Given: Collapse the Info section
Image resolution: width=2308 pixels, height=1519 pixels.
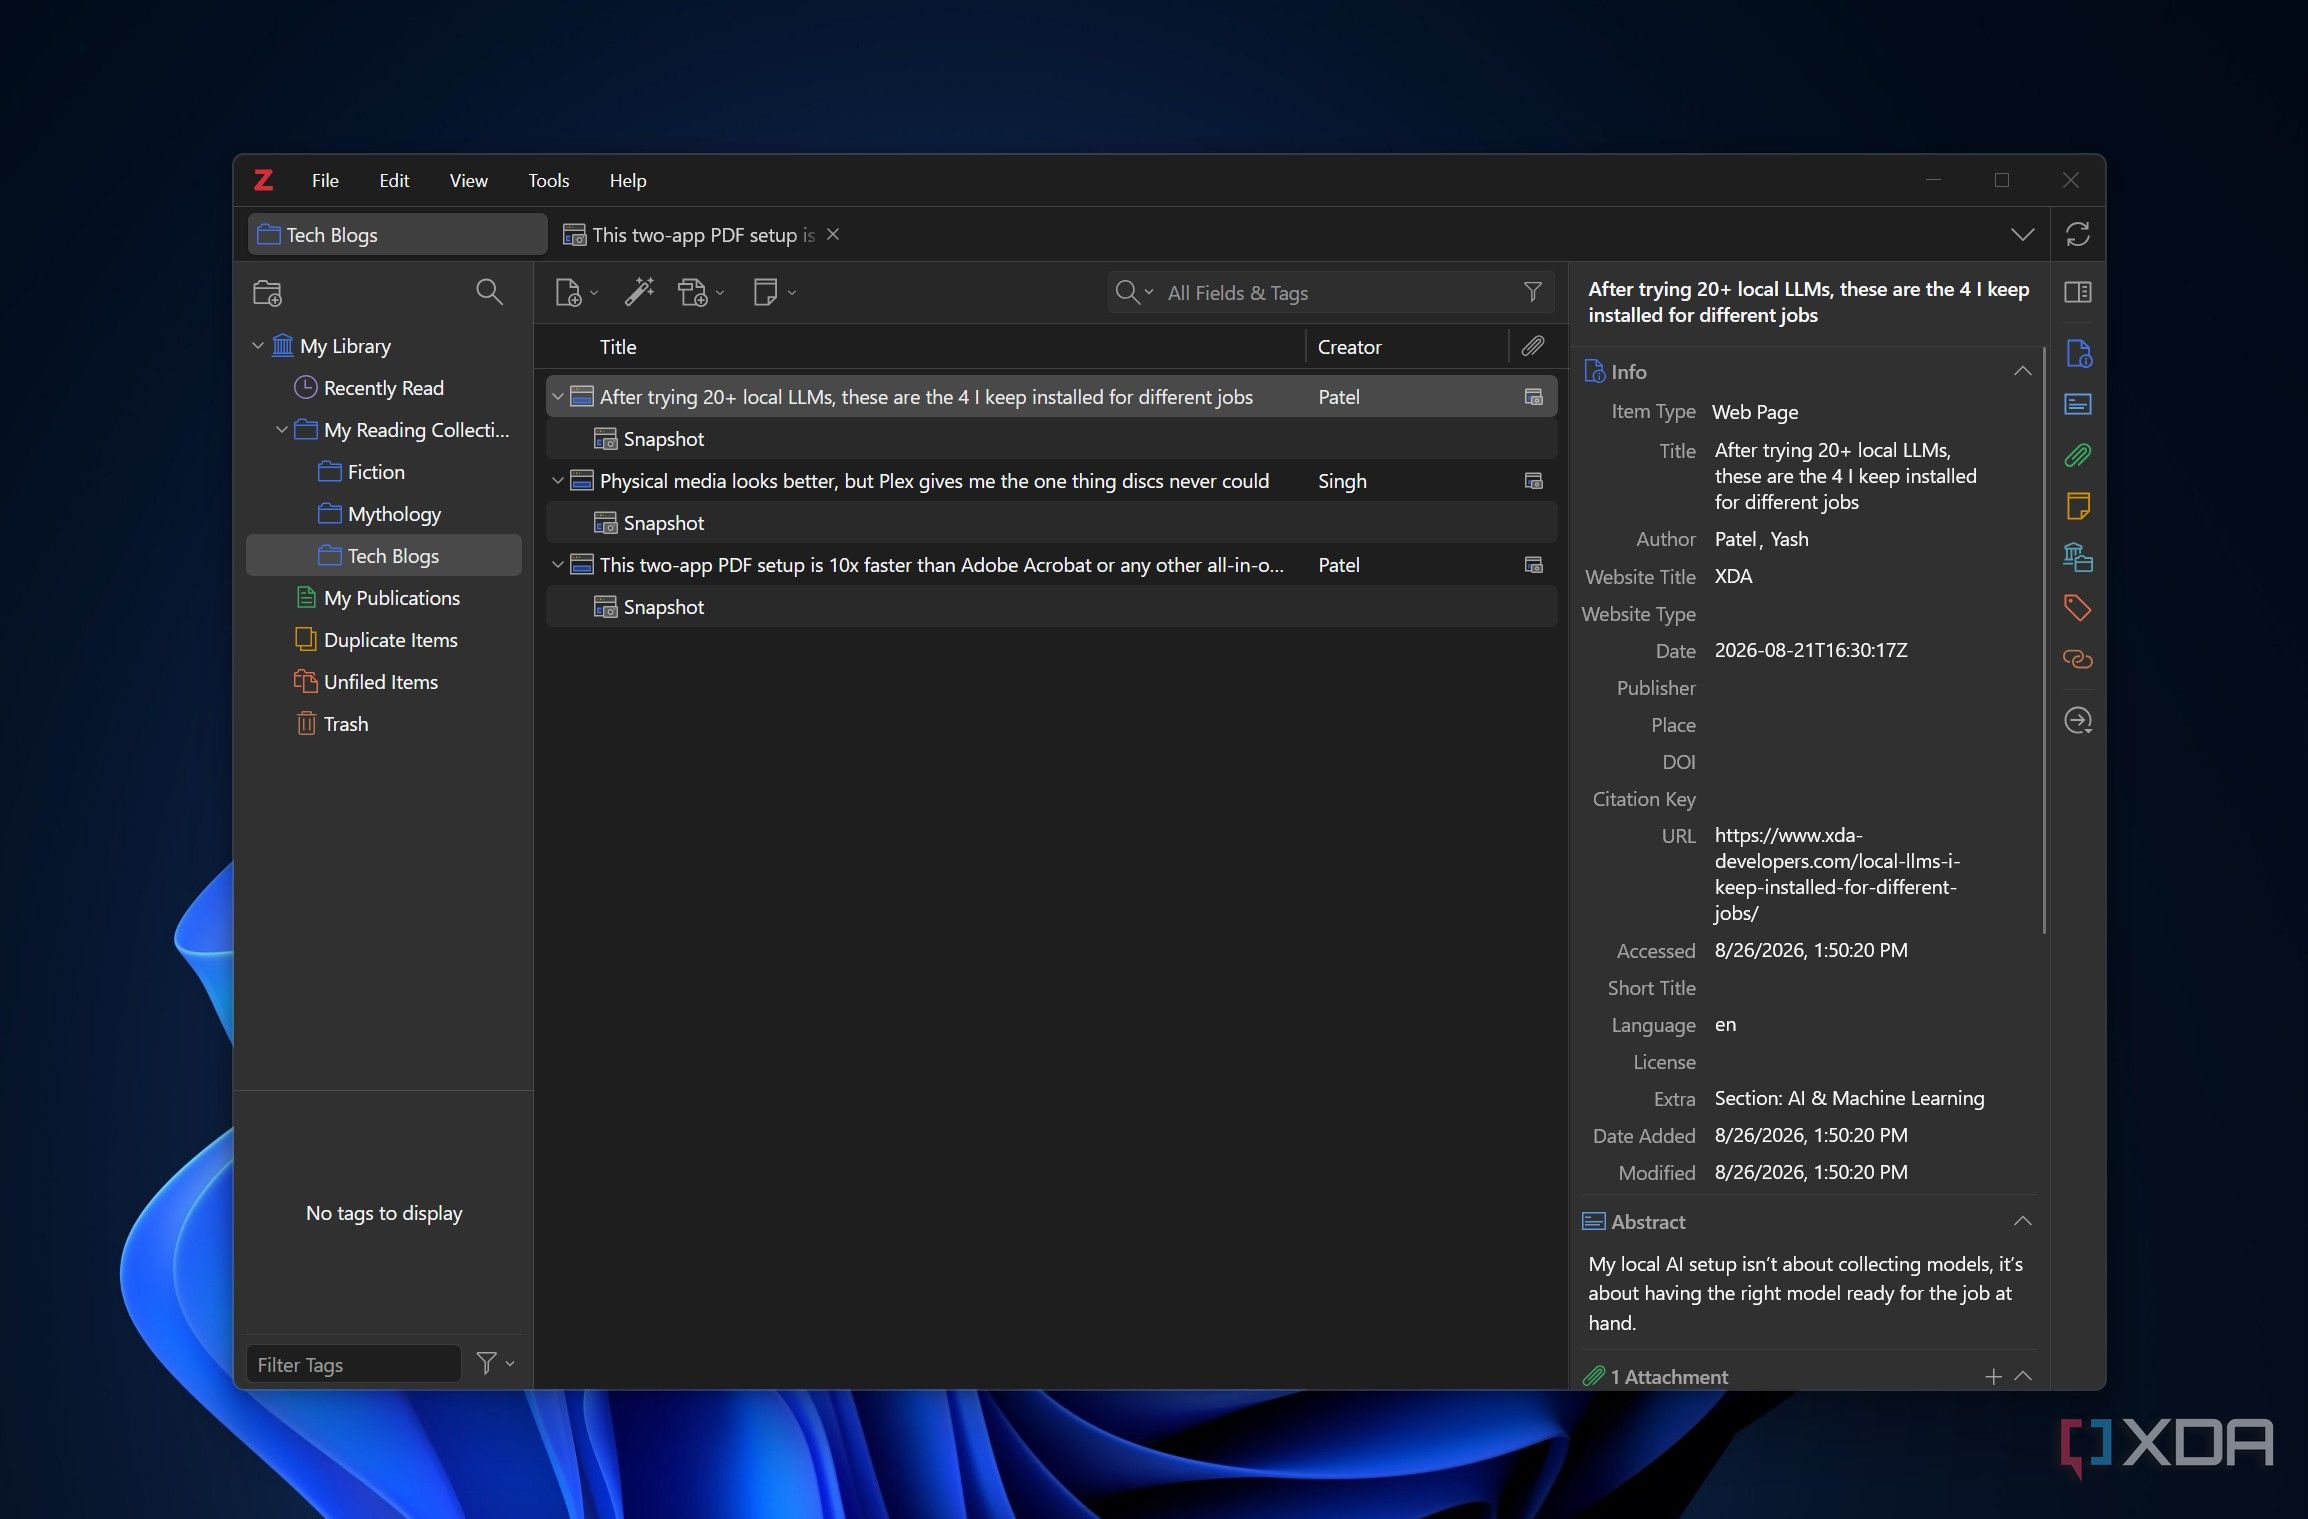Looking at the screenshot, I should coord(2022,371).
